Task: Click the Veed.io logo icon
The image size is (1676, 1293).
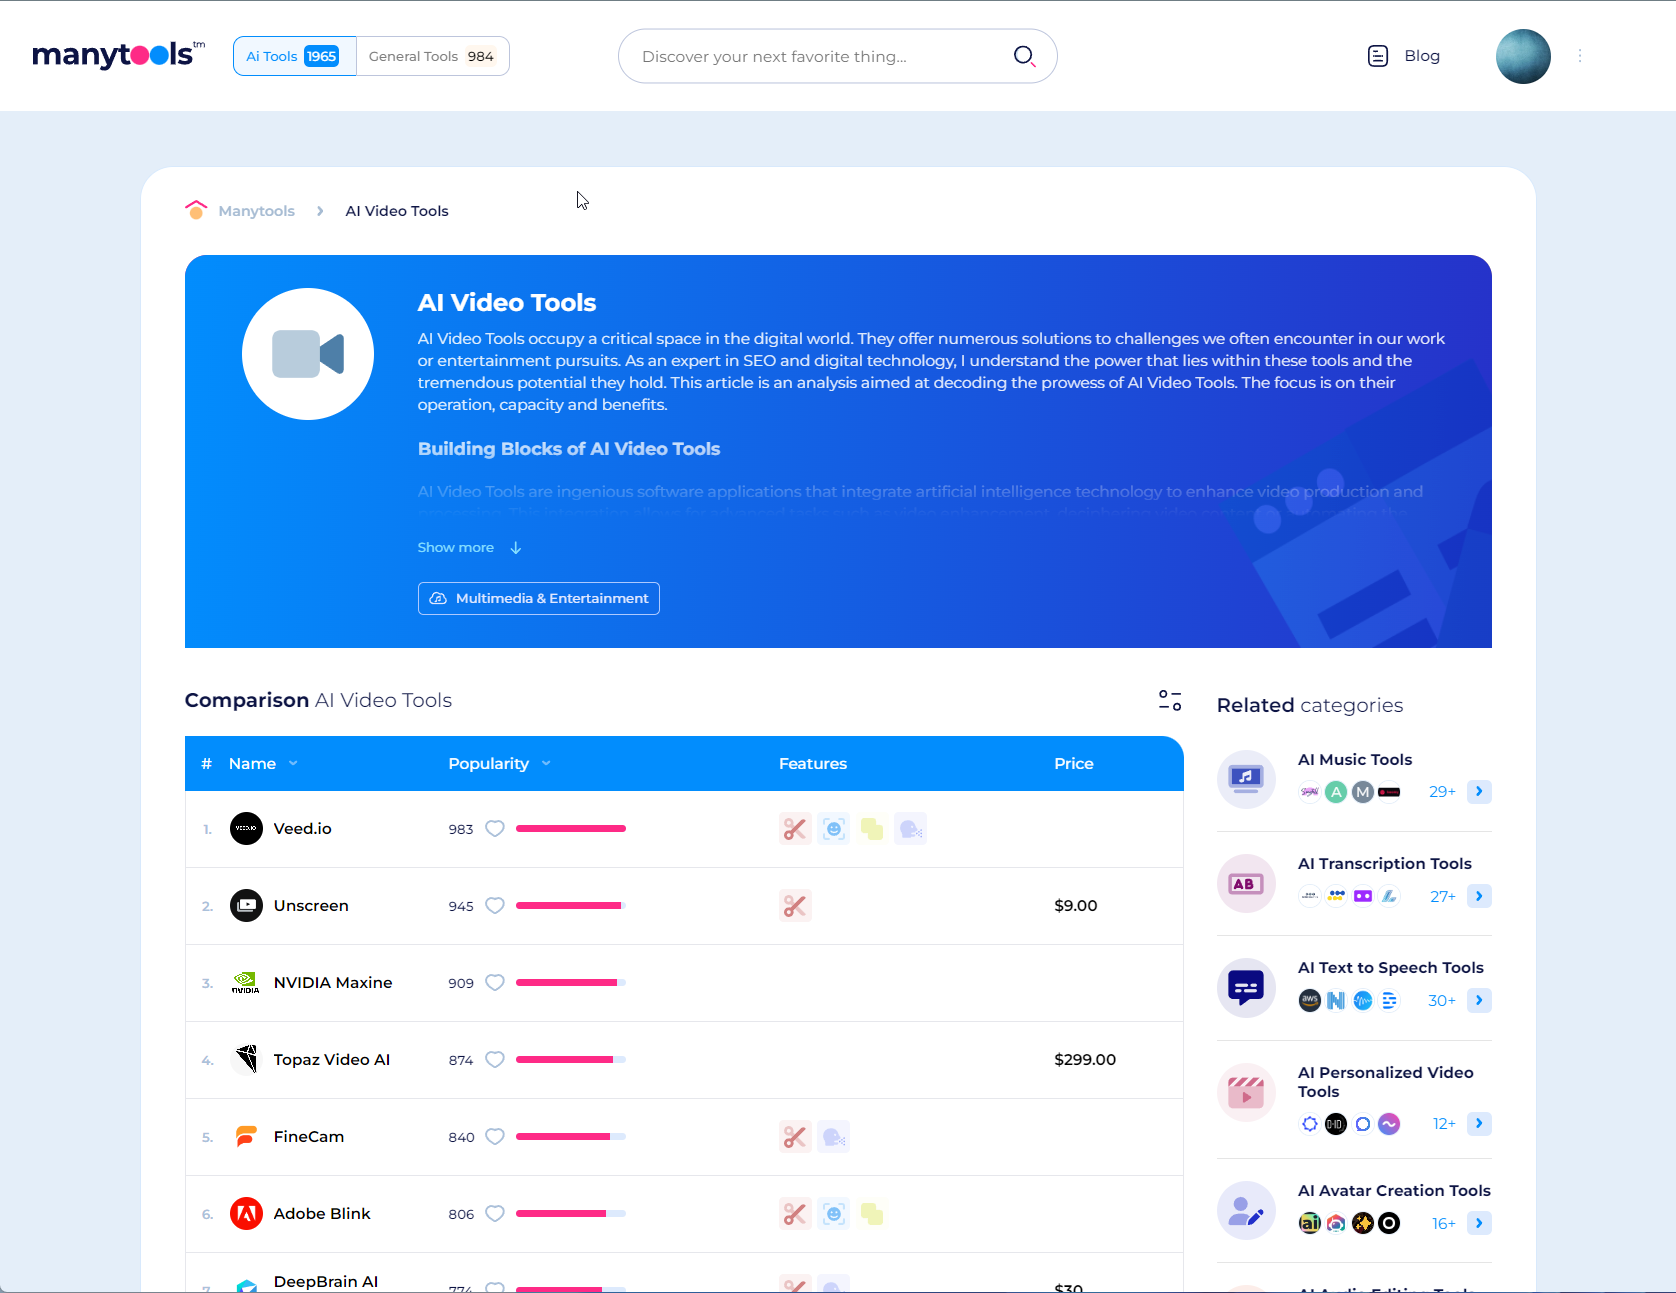Action: click(x=246, y=829)
